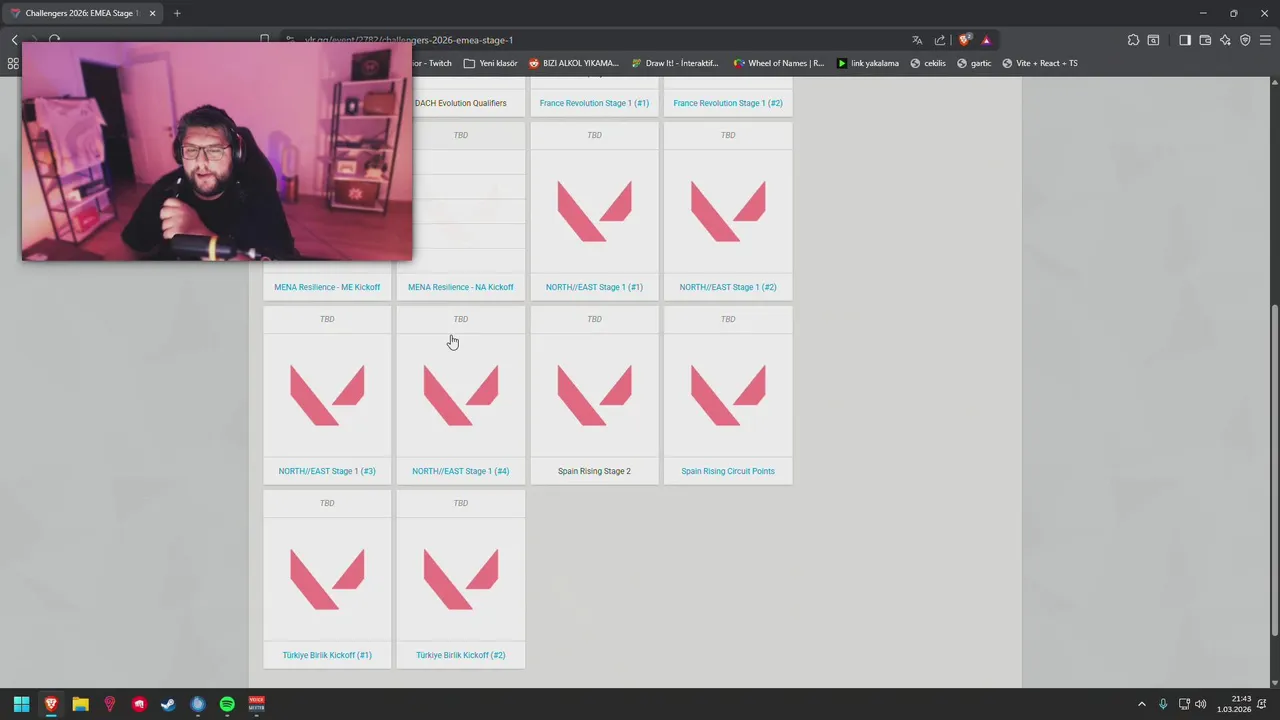Click NORTH//EAST Stage 1 (#1) Valorant logo

coord(594,211)
